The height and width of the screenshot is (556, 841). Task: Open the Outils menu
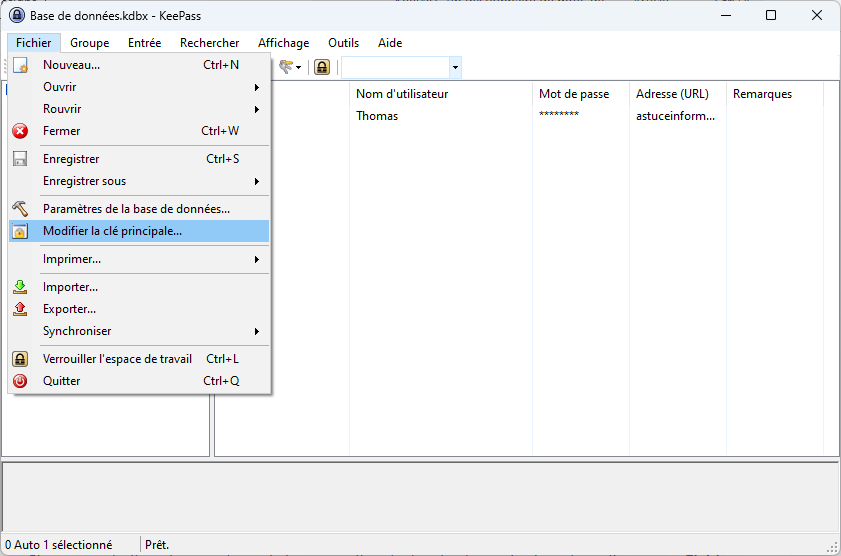click(343, 43)
